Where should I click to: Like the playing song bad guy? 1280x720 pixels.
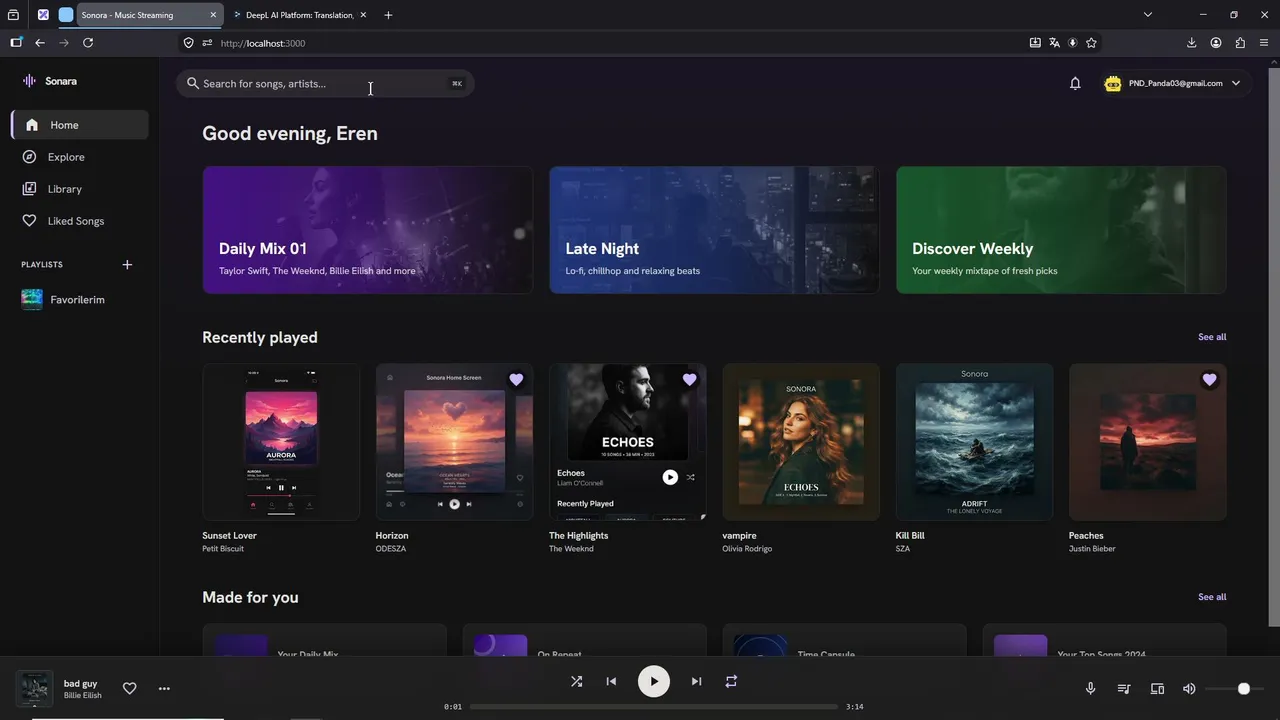pyautogui.click(x=129, y=688)
